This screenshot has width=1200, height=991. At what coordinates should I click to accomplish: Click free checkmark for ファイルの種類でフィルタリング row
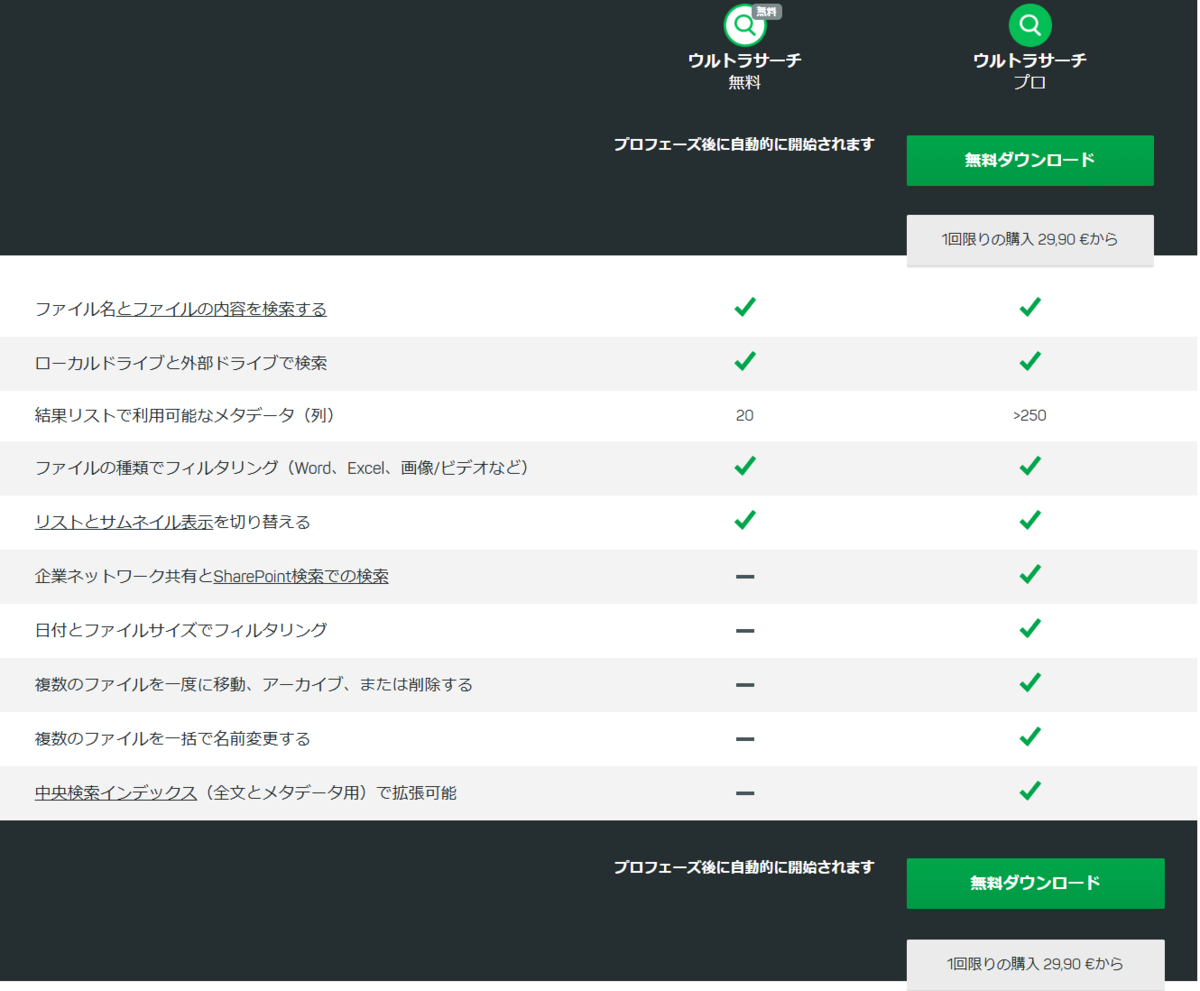[744, 466]
